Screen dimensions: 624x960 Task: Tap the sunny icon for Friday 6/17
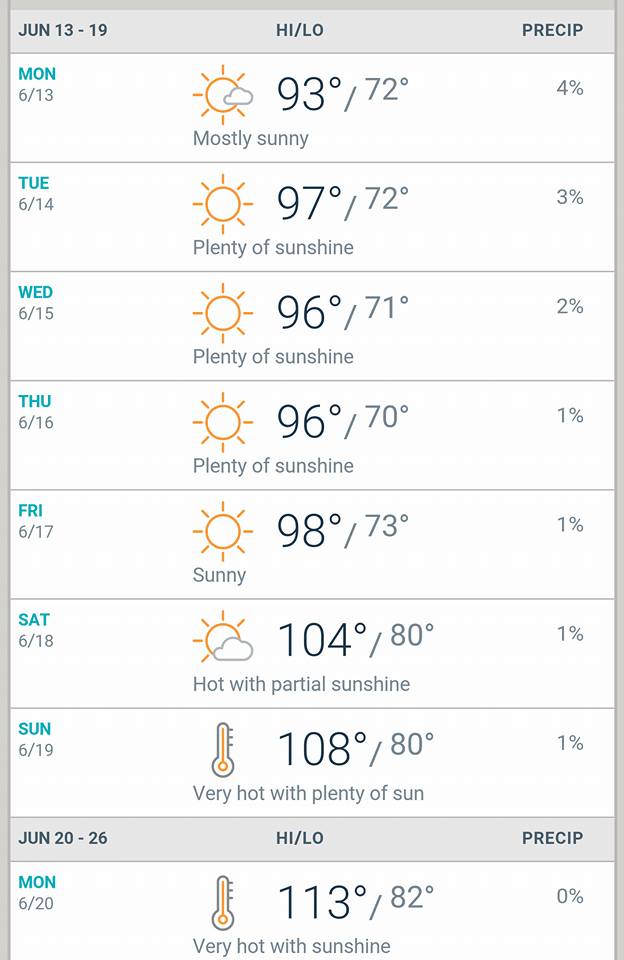coord(223,531)
